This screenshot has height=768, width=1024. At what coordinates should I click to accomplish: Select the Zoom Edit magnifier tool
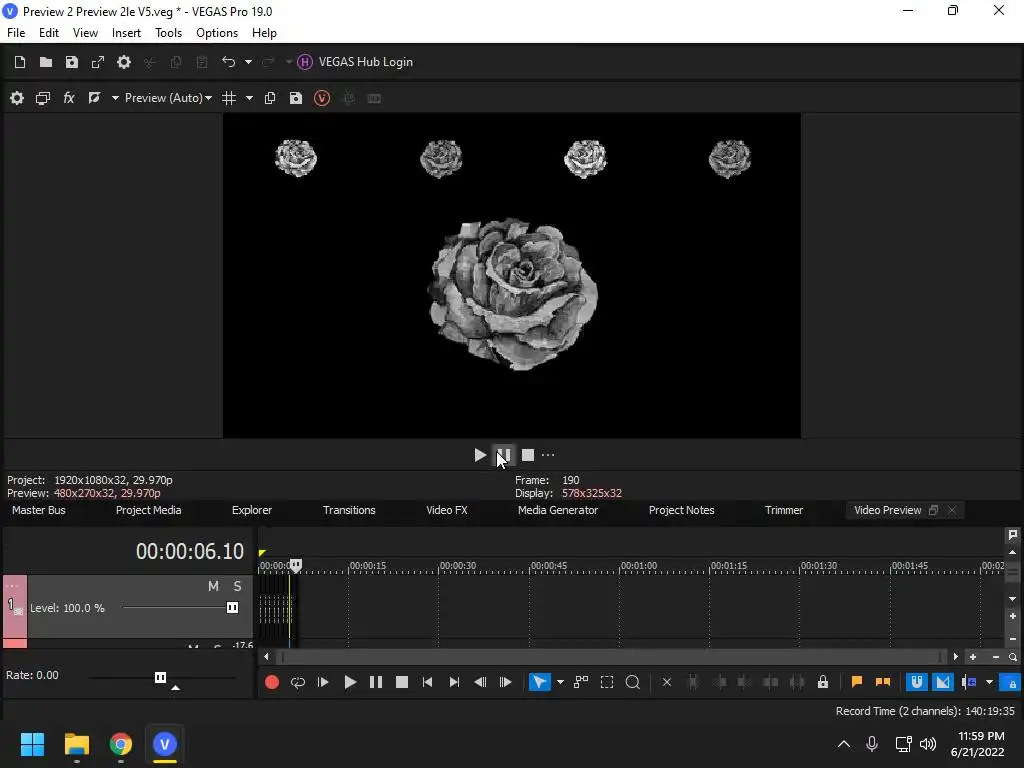(x=633, y=682)
